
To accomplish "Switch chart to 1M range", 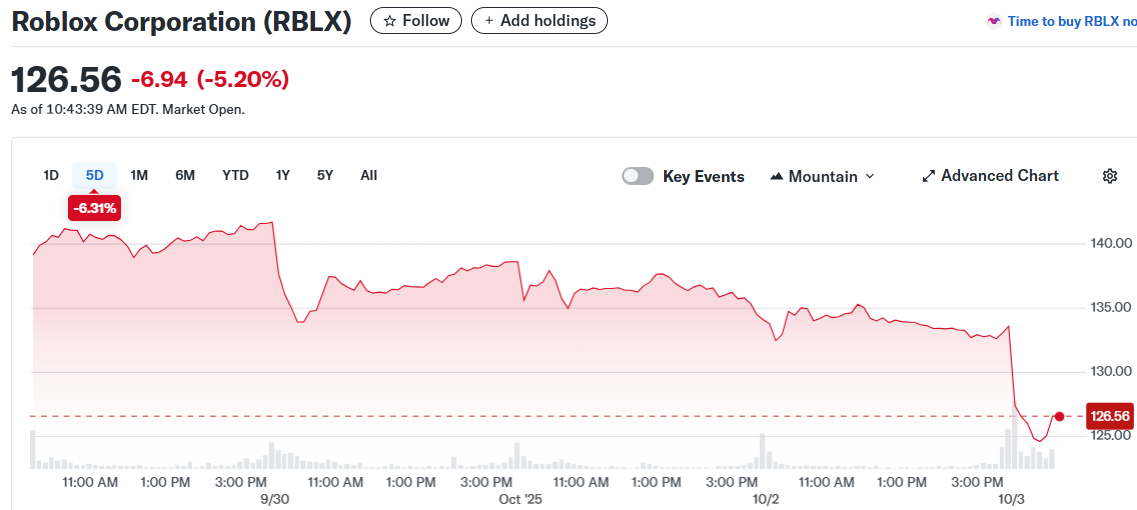I will coord(139,176).
